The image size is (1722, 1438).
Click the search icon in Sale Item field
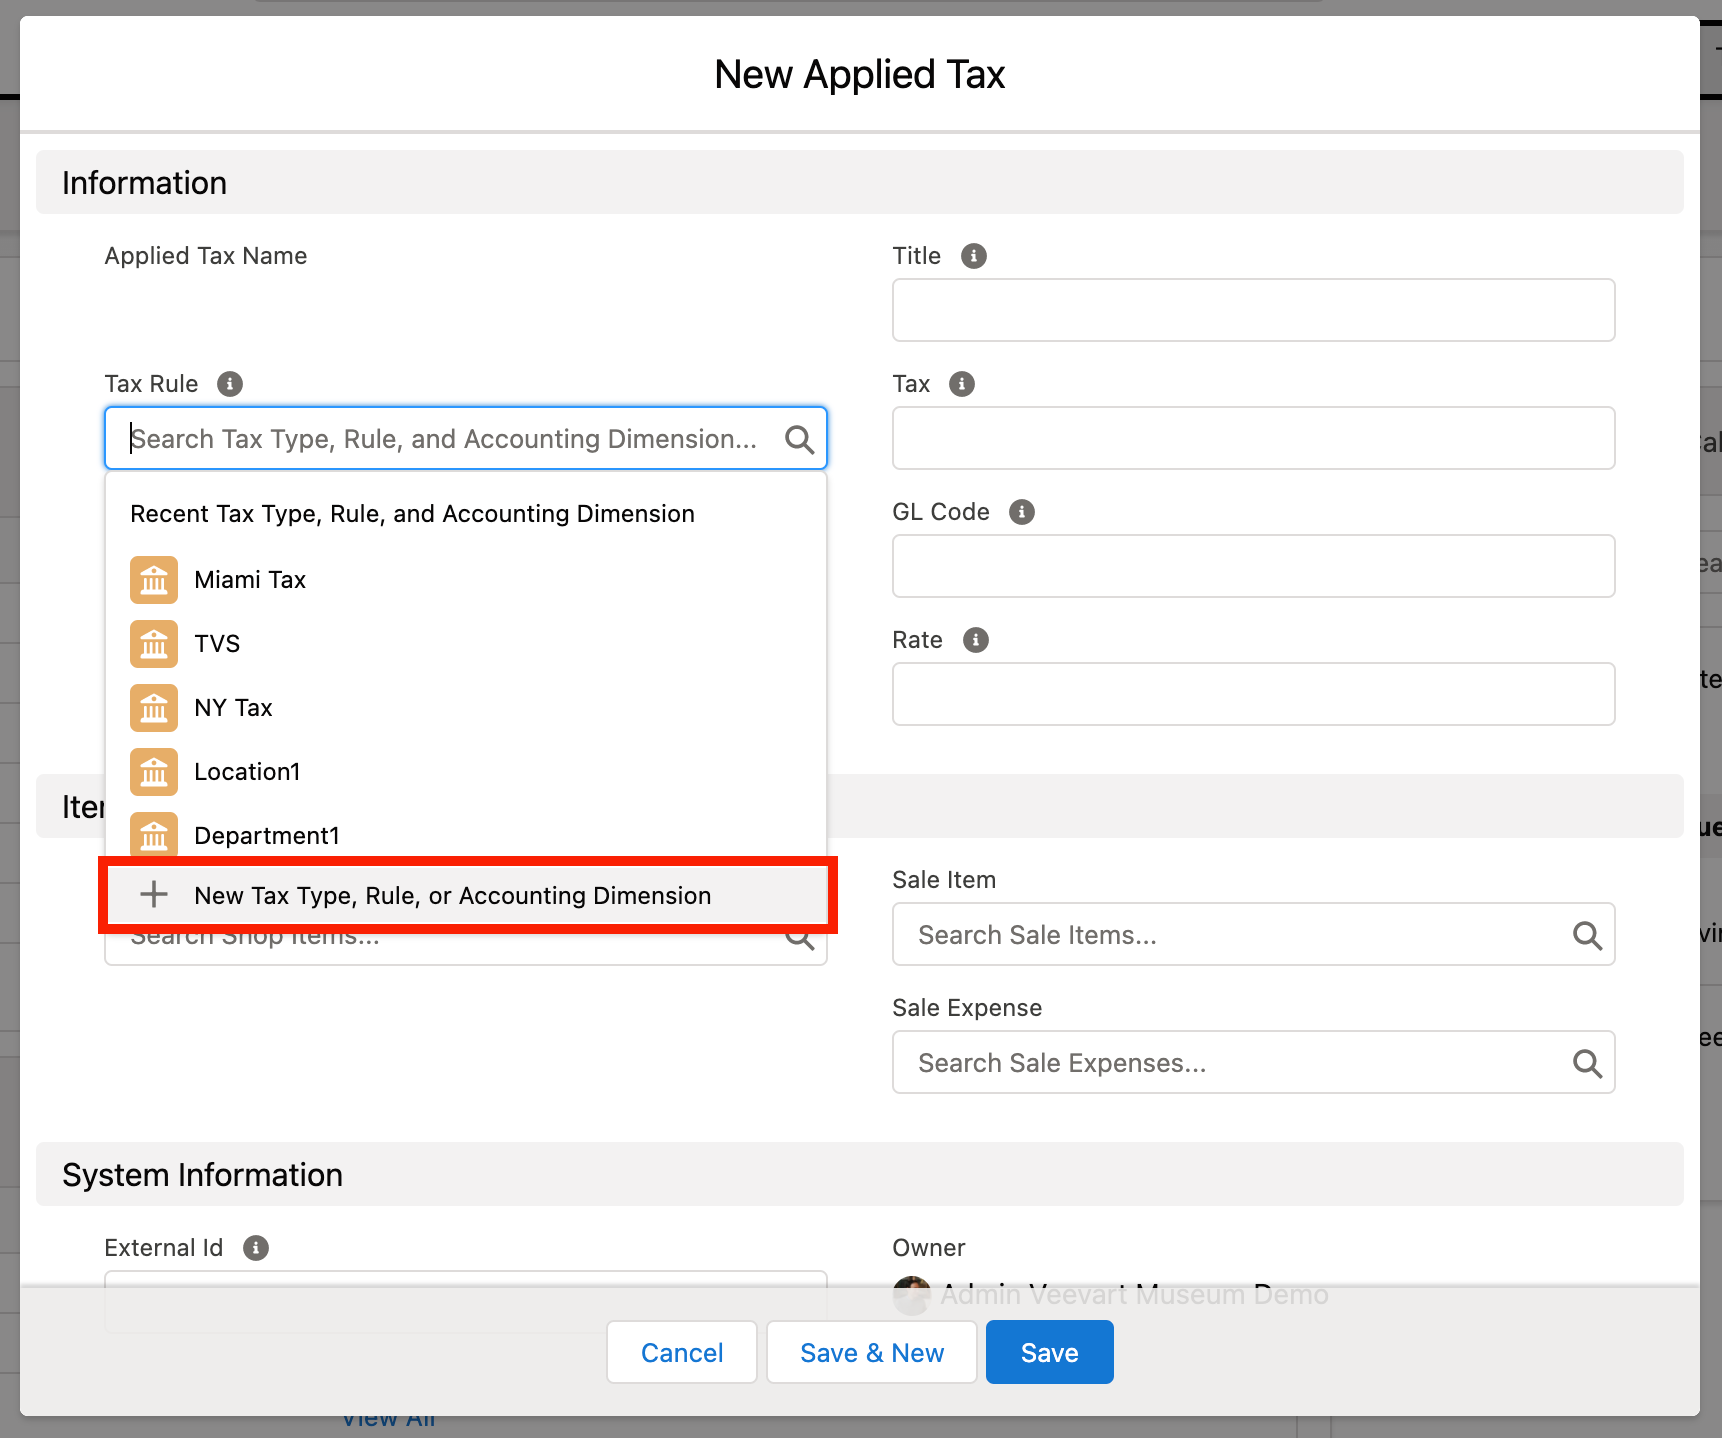[1587, 934]
